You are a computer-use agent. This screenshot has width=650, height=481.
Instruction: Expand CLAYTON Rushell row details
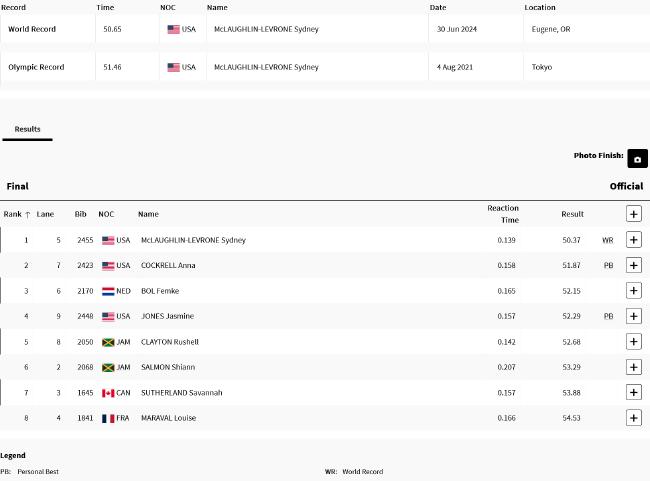tap(633, 342)
